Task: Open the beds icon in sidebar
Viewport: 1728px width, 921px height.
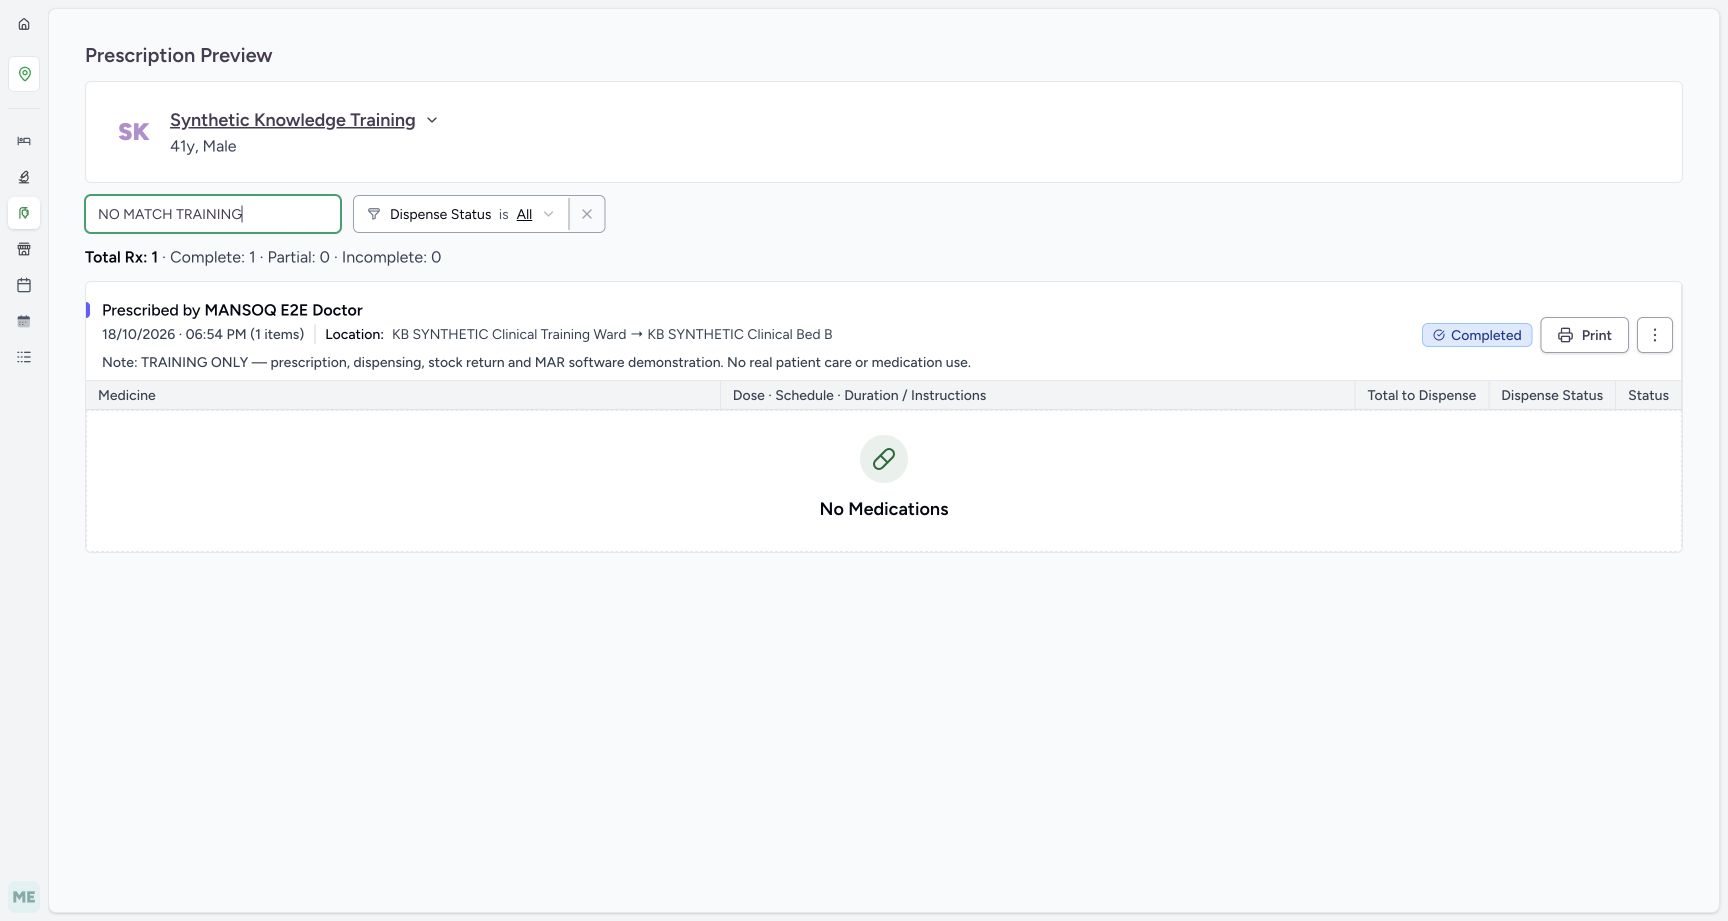Action: 24,141
